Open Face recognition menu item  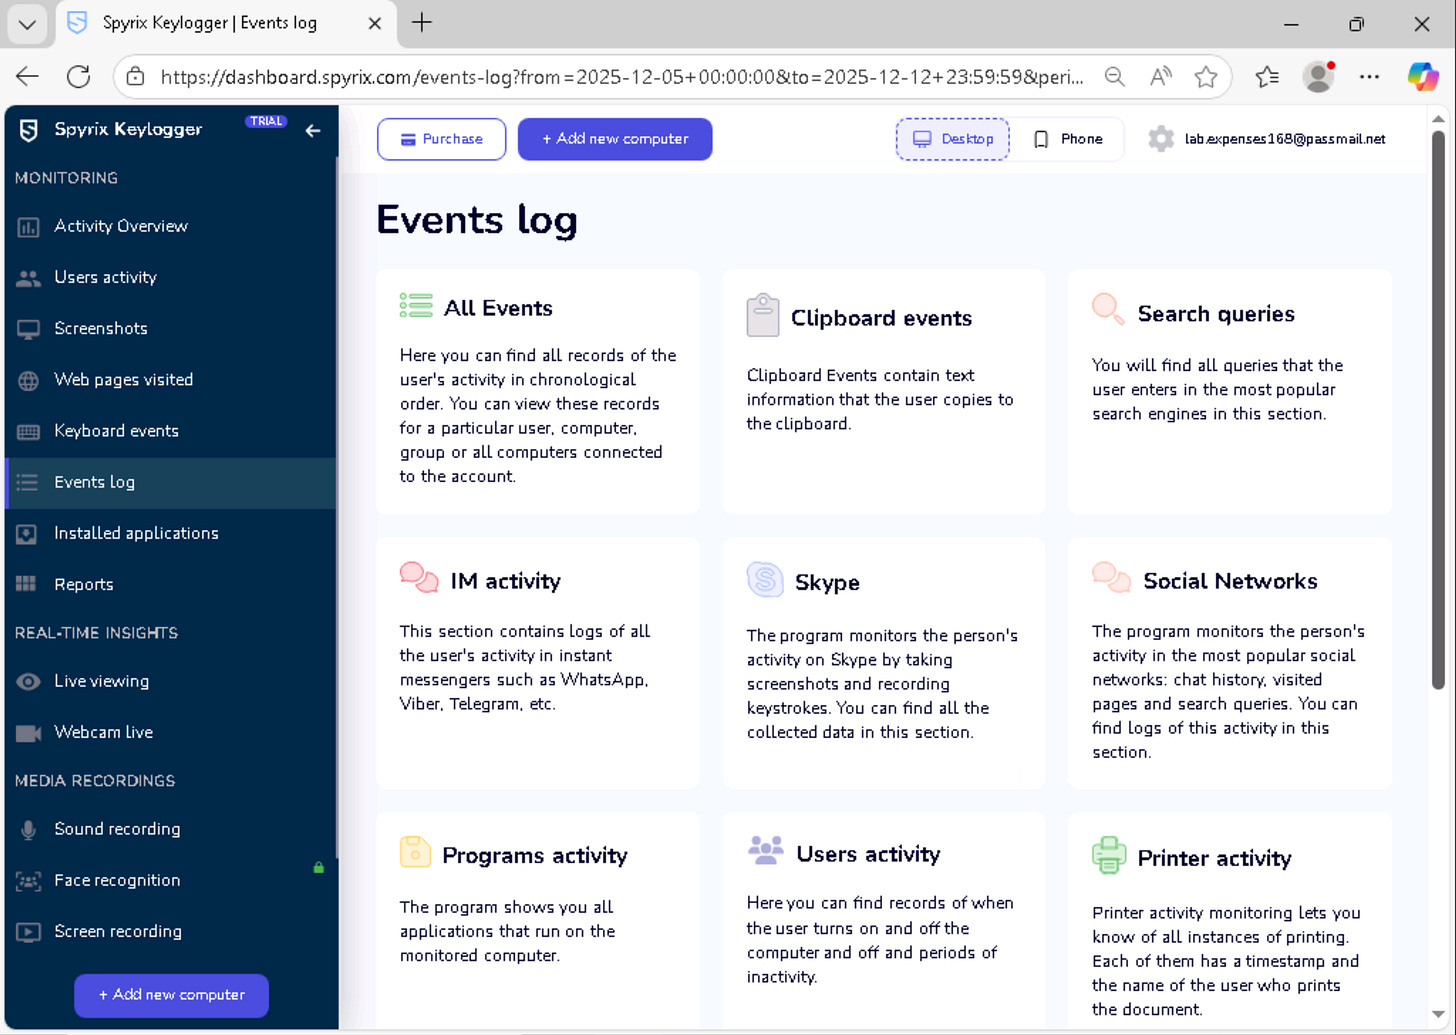click(117, 881)
